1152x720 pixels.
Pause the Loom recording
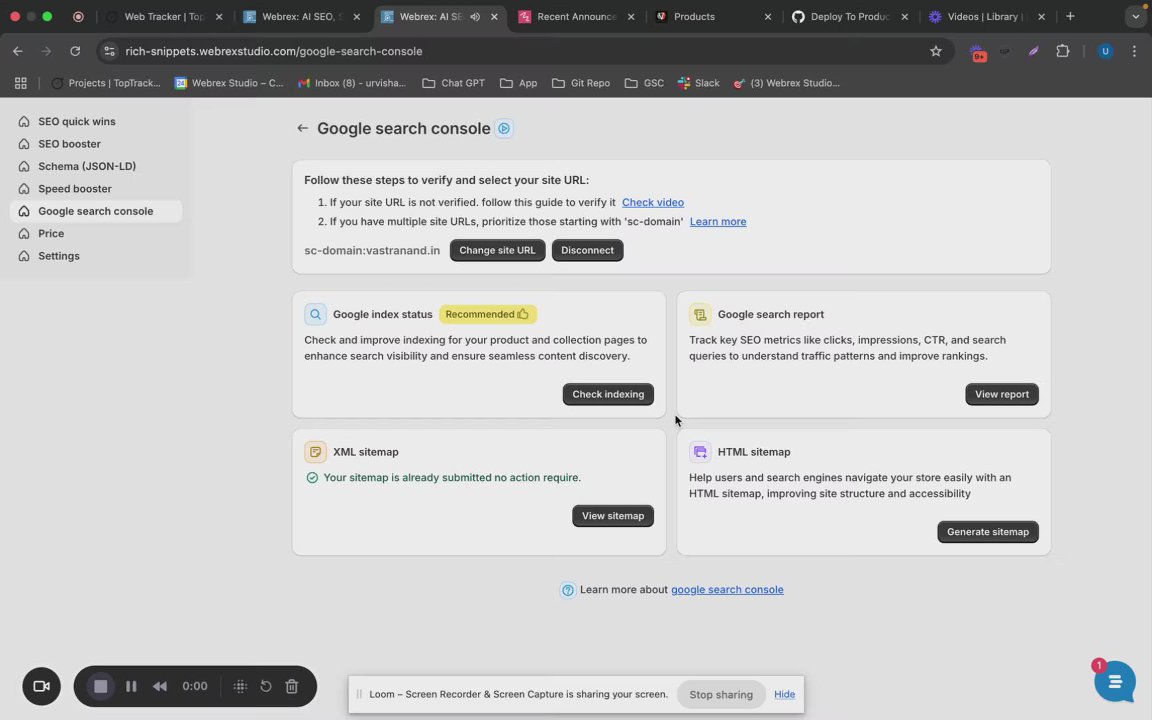[x=131, y=686]
